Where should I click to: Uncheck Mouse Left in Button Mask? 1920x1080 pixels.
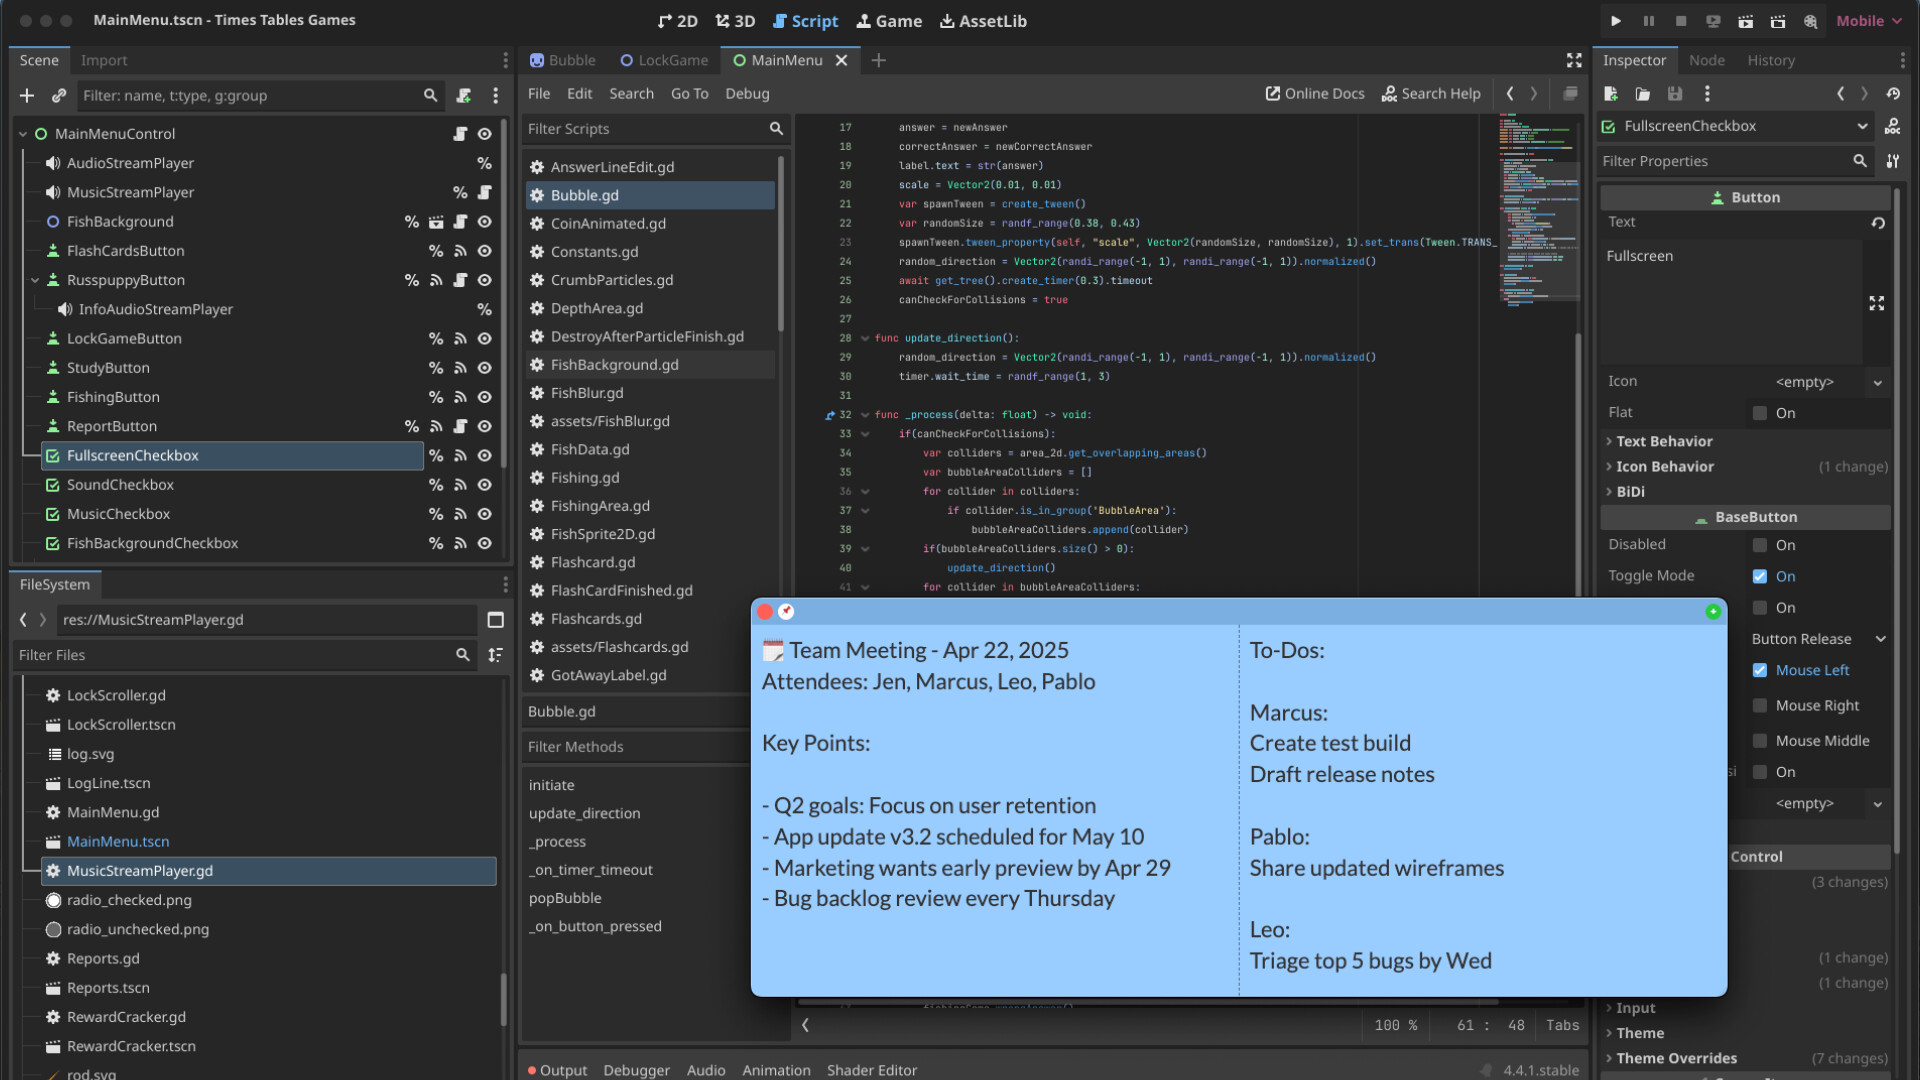pos(1760,670)
